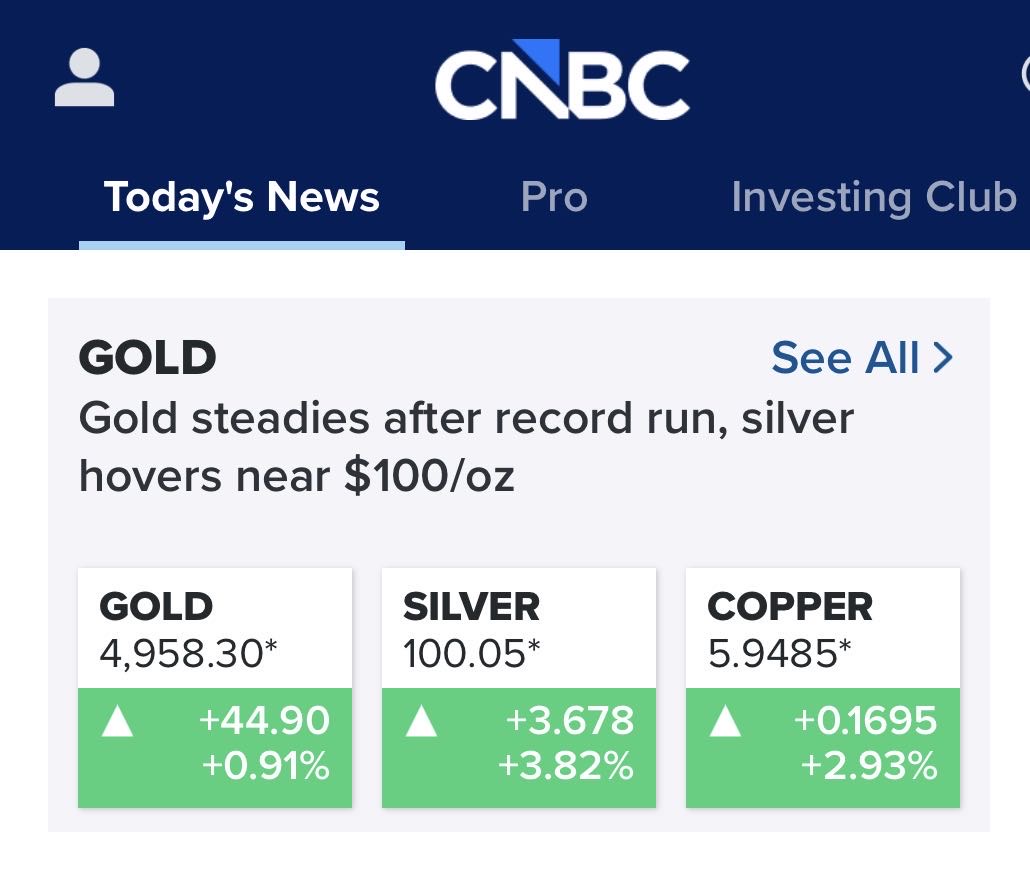
Task: Open the COPPER quote card title
Action: (790, 606)
